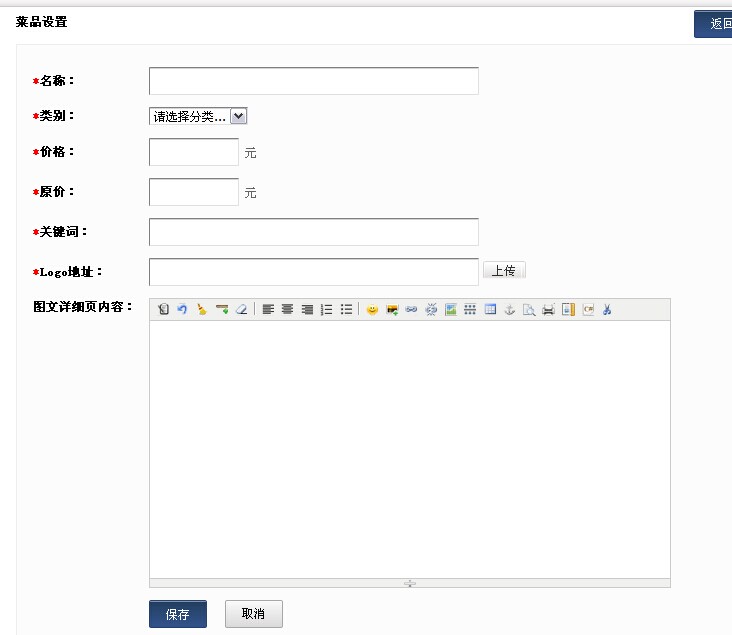Click the scissors cut icon
Viewport: 732px width, 635px height.
point(607,310)
